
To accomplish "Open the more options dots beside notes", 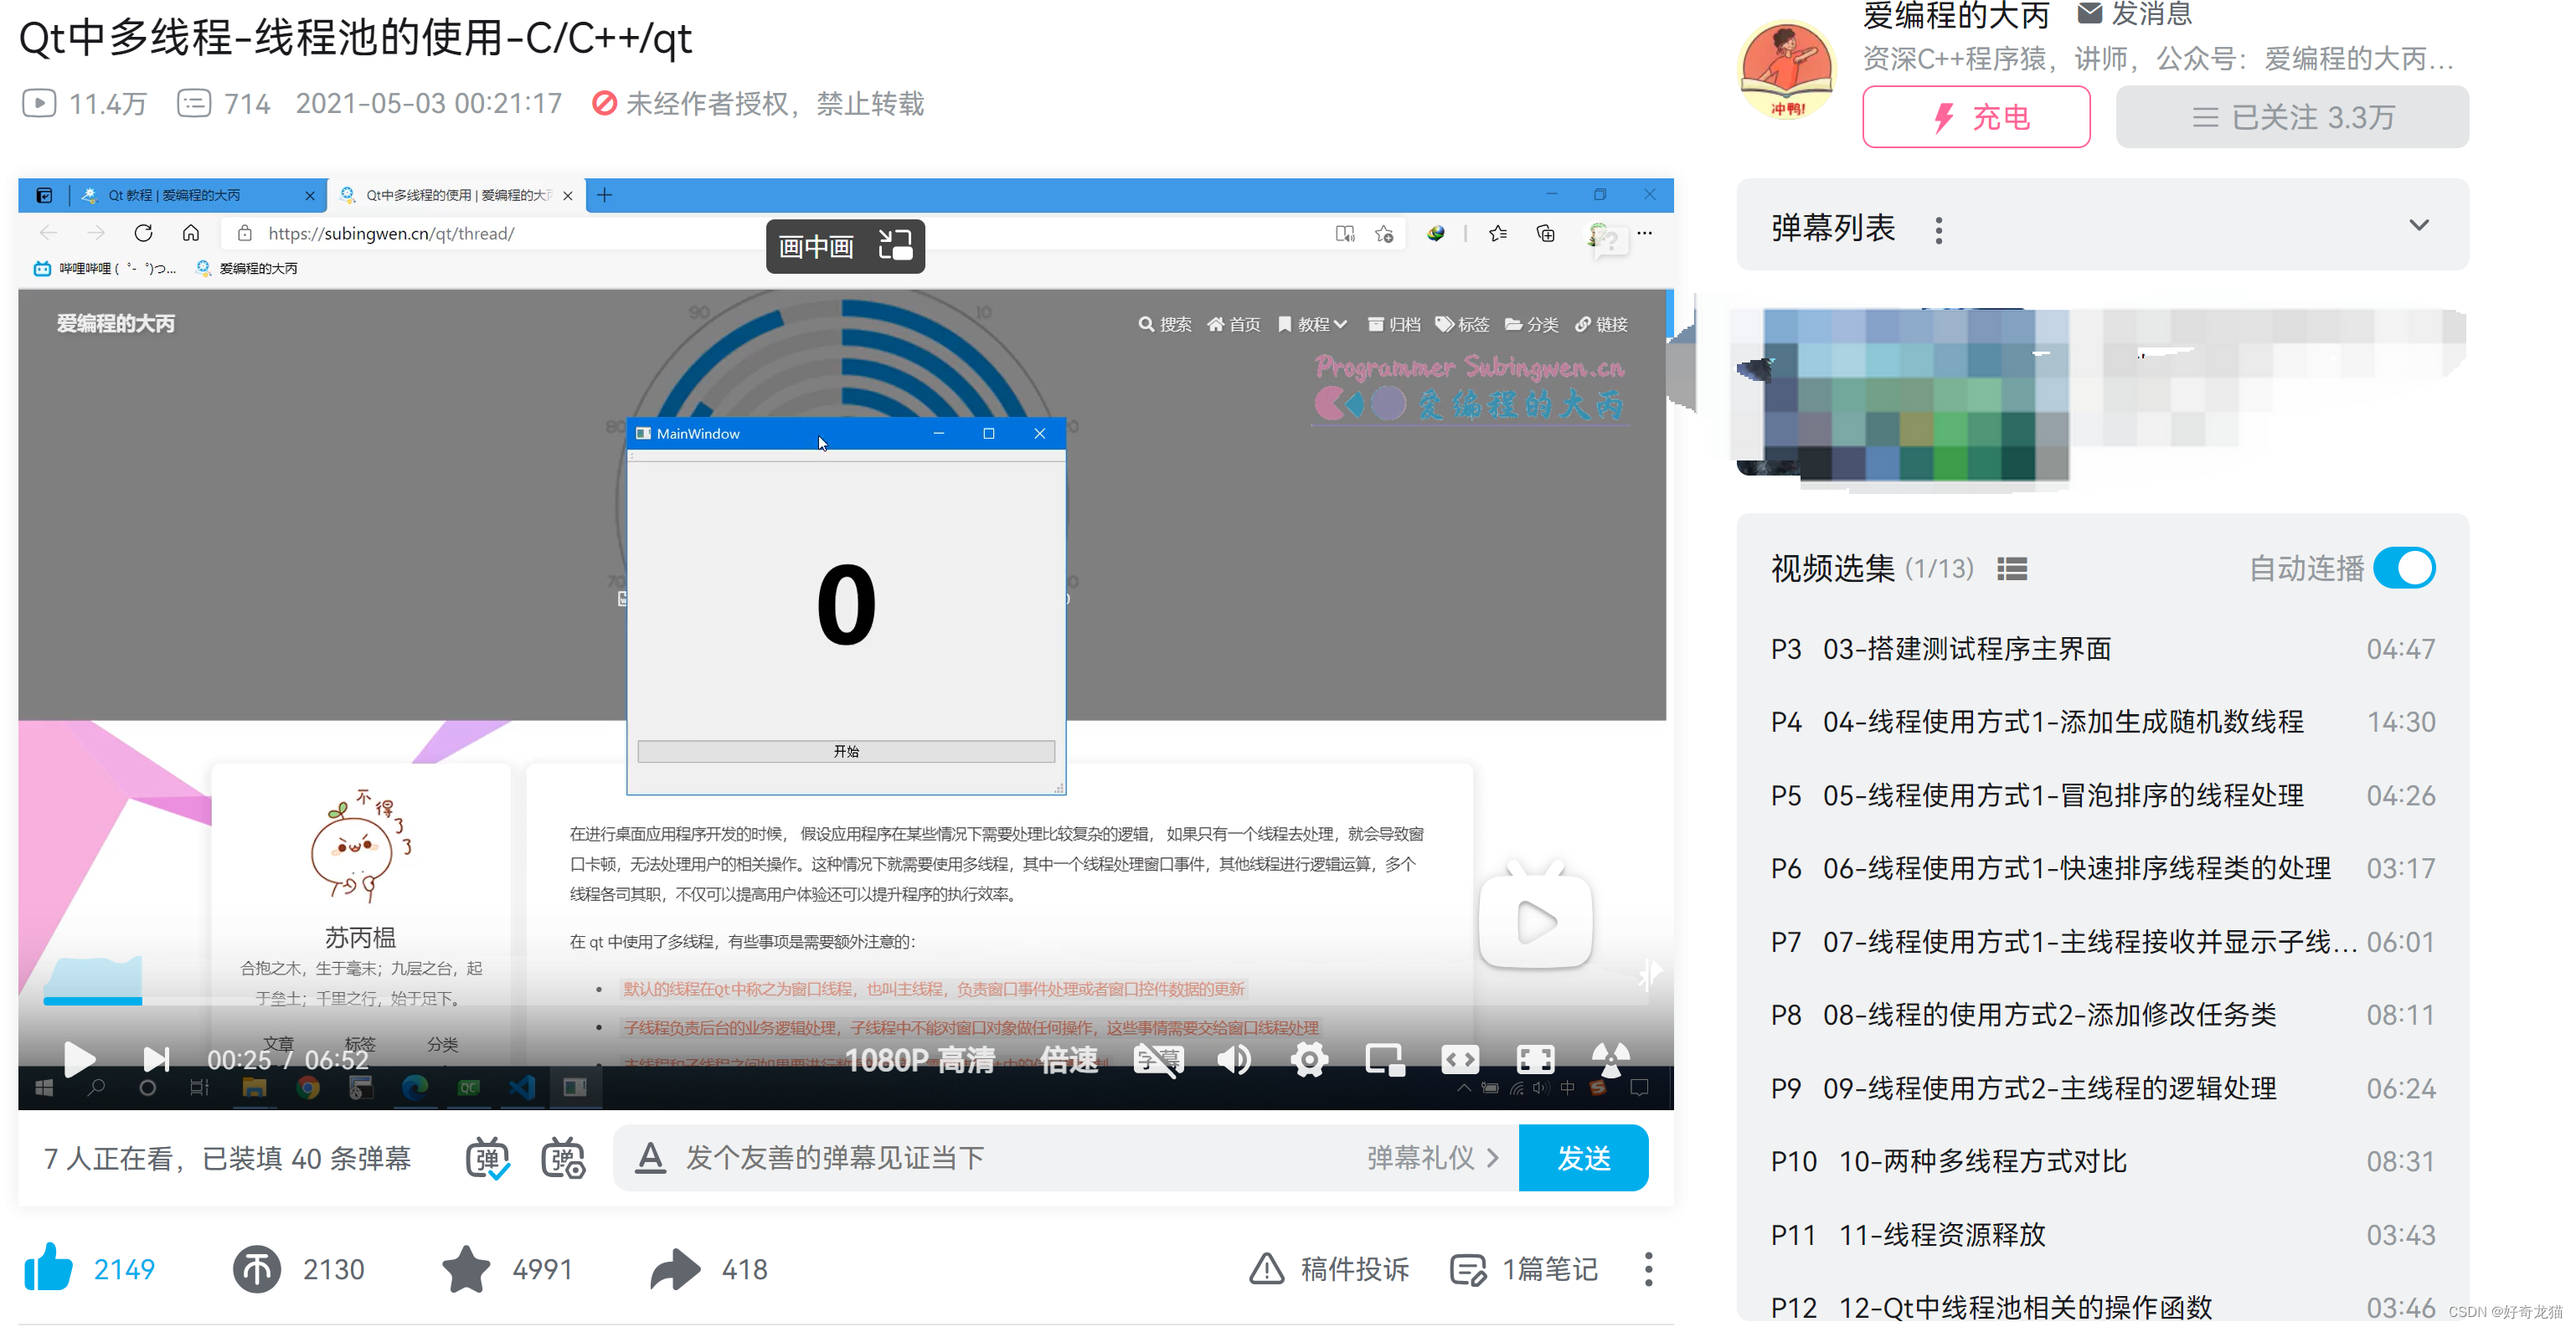I will [x=1648, y=1269].
